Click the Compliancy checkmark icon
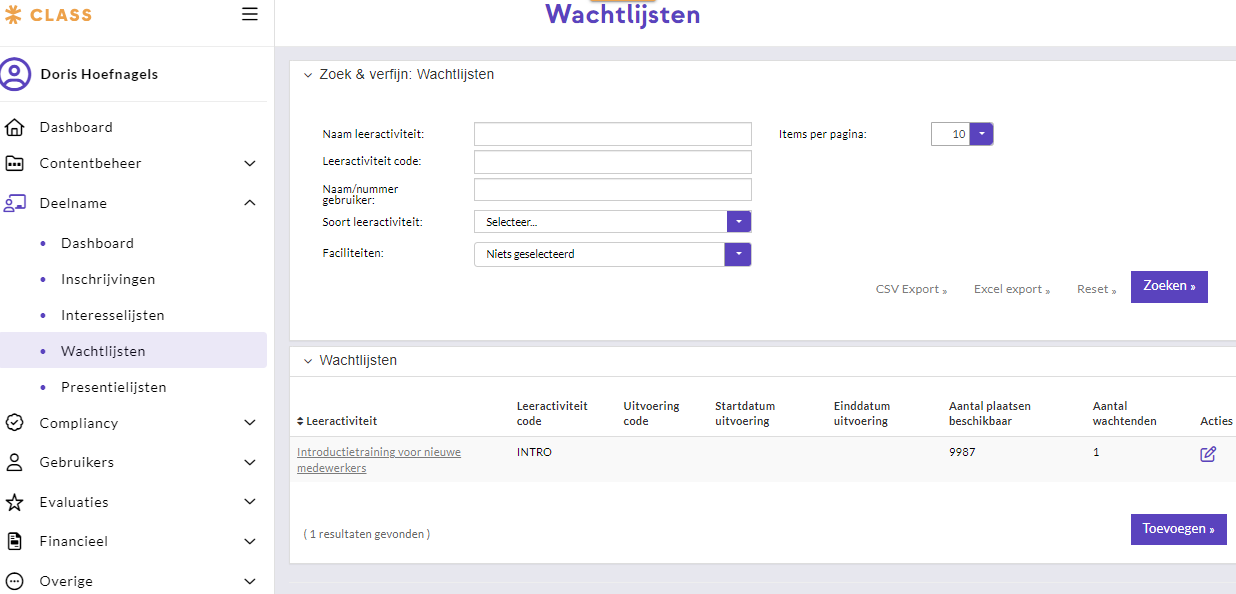This screenshot has height=594, width=1236. coord(15,423)
